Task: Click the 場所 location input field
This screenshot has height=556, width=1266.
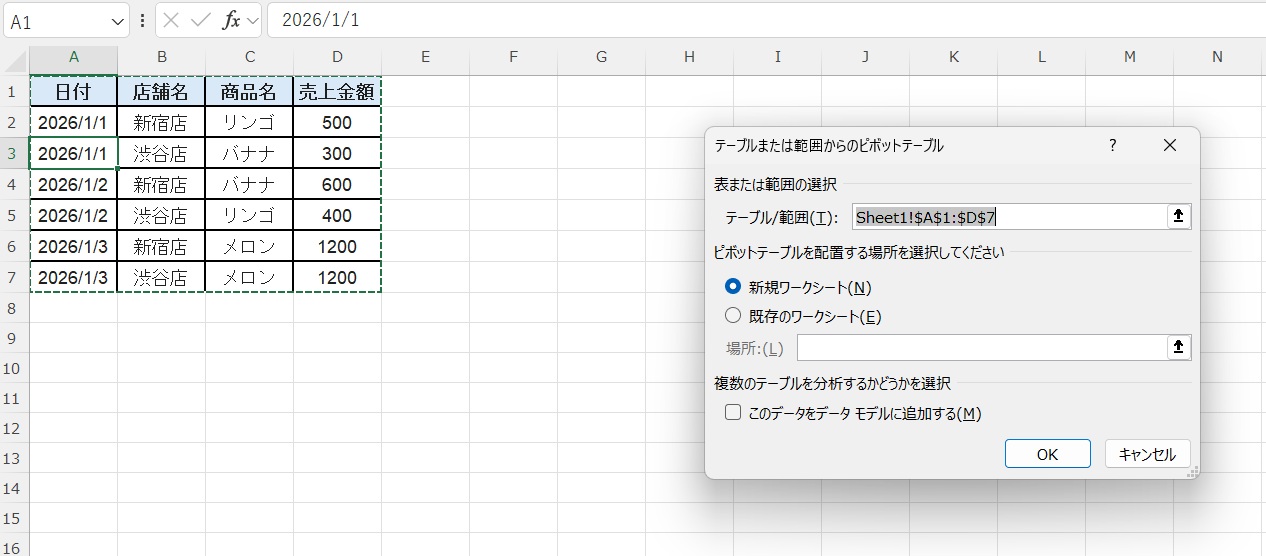Action: tap(981, 347)
